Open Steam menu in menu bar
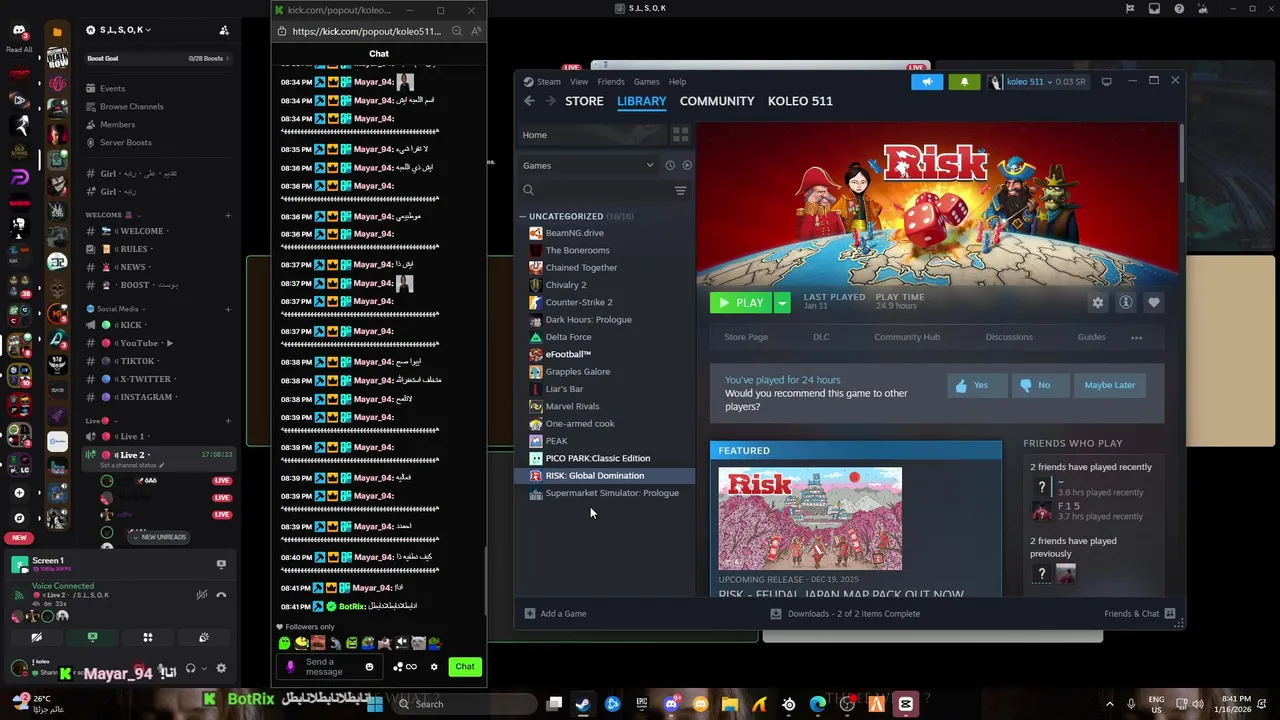 point(549,82)
